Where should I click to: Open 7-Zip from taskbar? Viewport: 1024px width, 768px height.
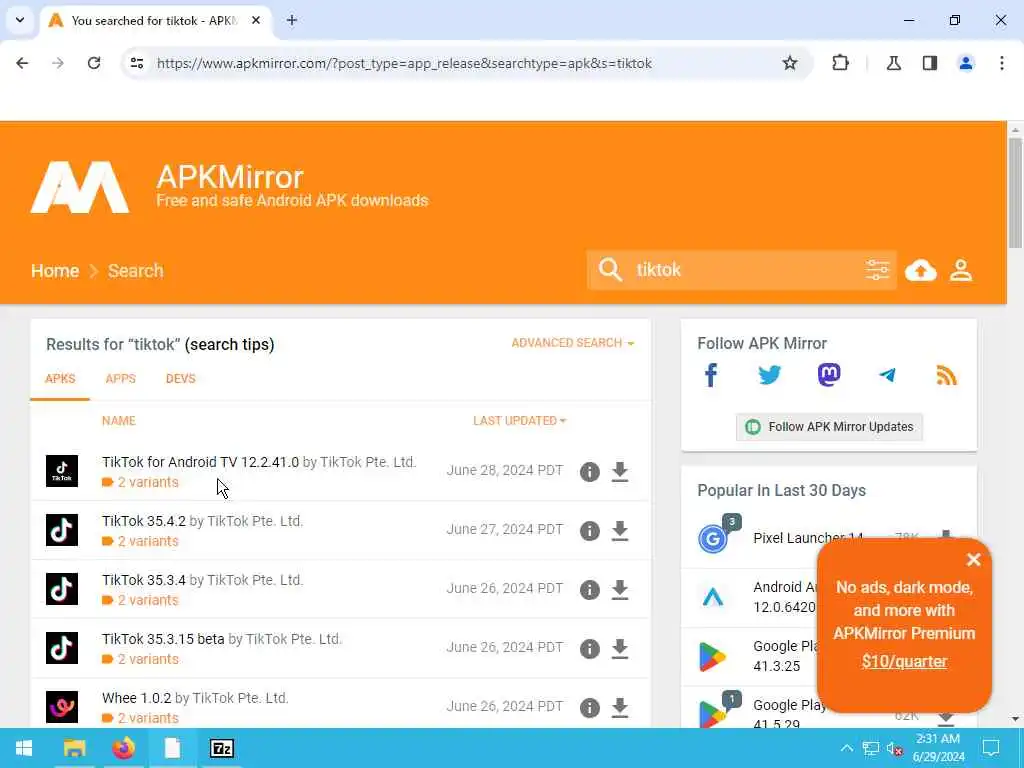pyautogui.click(x=221, y=748)
